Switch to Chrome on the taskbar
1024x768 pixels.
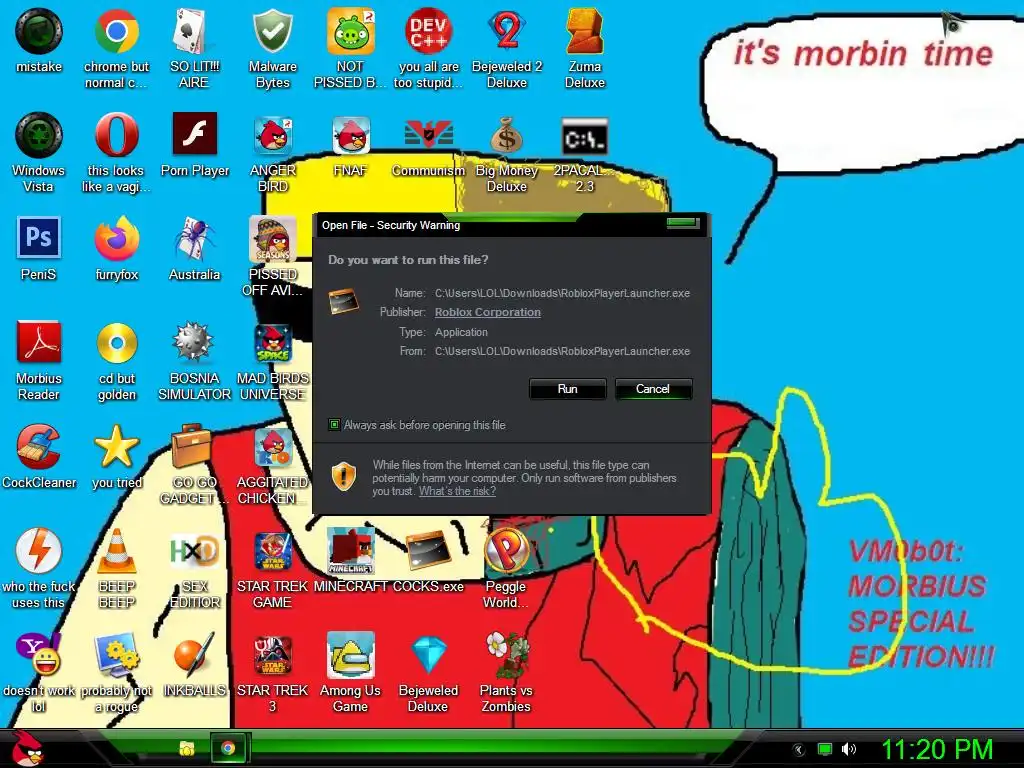[x=228, y=748]
